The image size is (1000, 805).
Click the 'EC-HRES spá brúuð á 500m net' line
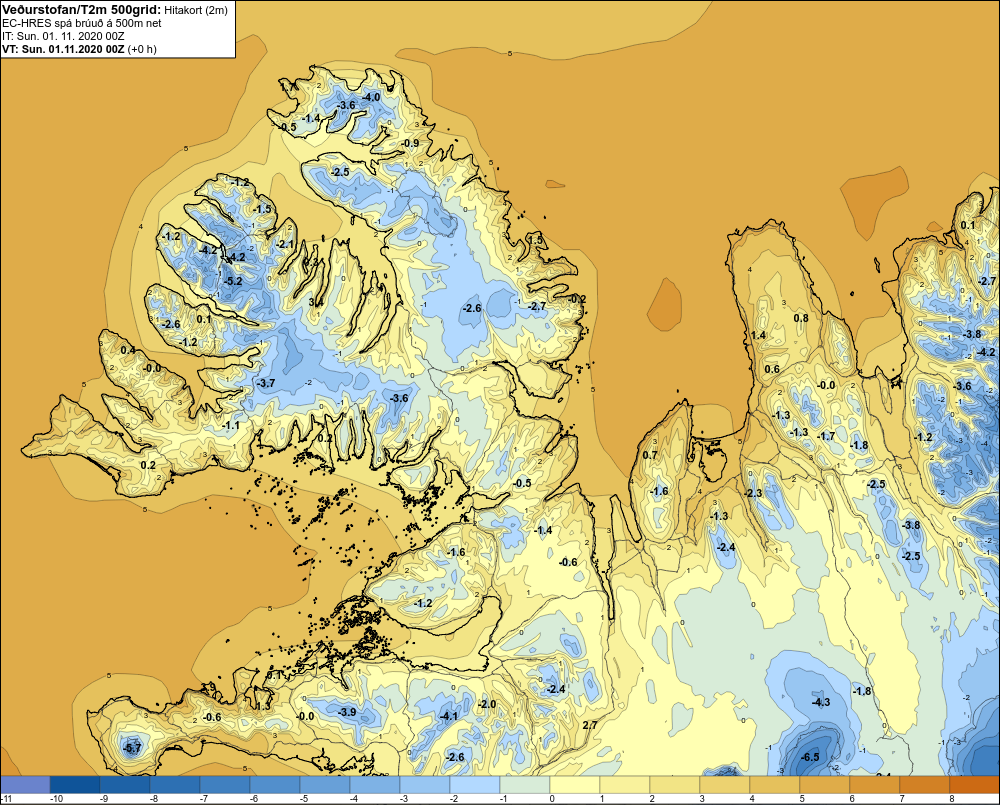click(x=82, y=23)
